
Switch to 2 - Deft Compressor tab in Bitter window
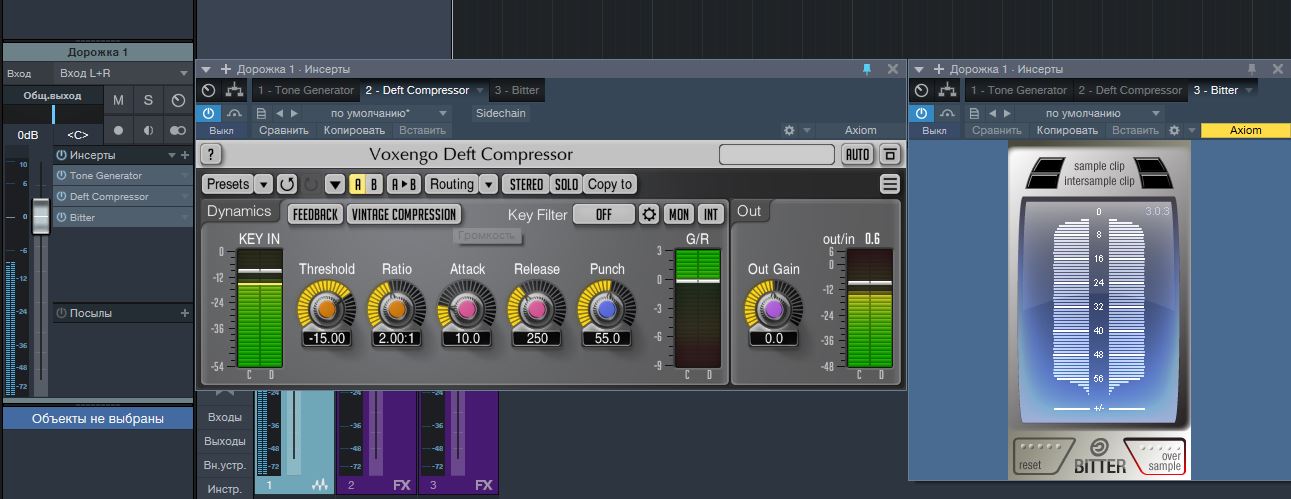(x=1130, y=90)
